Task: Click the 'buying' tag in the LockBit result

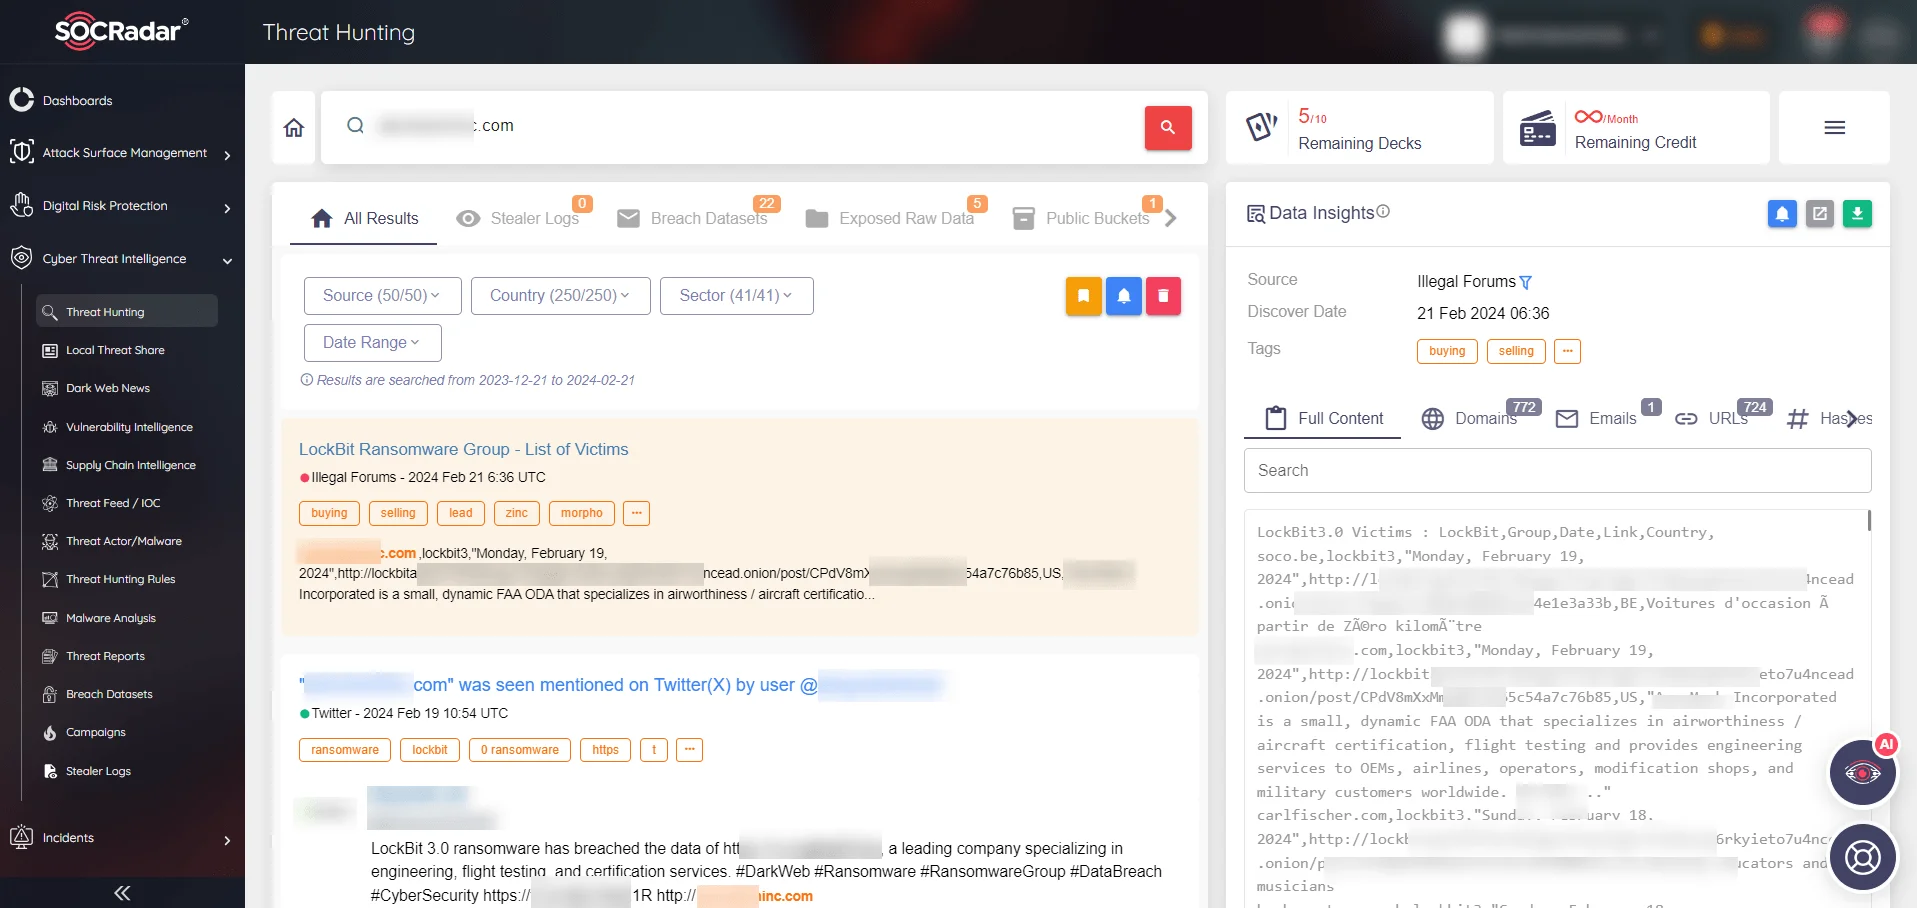Action: click(x=329, y=513)
